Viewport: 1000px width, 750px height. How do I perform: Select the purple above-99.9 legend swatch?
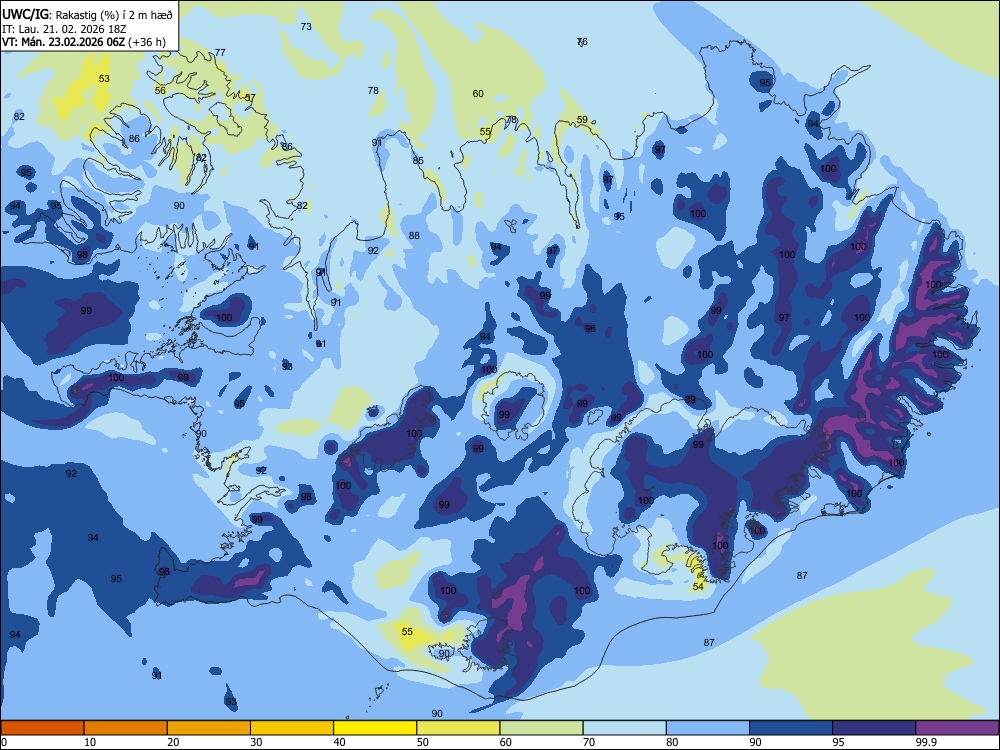pyautogui.click(x=957, y=728)
